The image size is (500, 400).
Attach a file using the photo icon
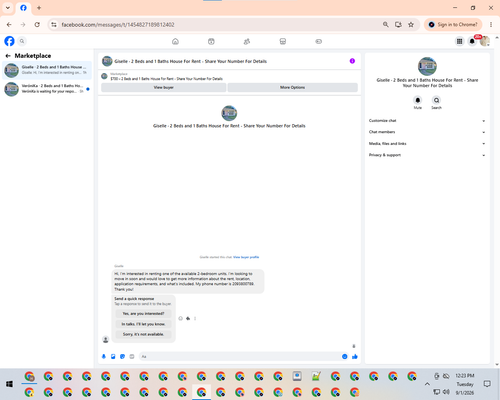113,356
